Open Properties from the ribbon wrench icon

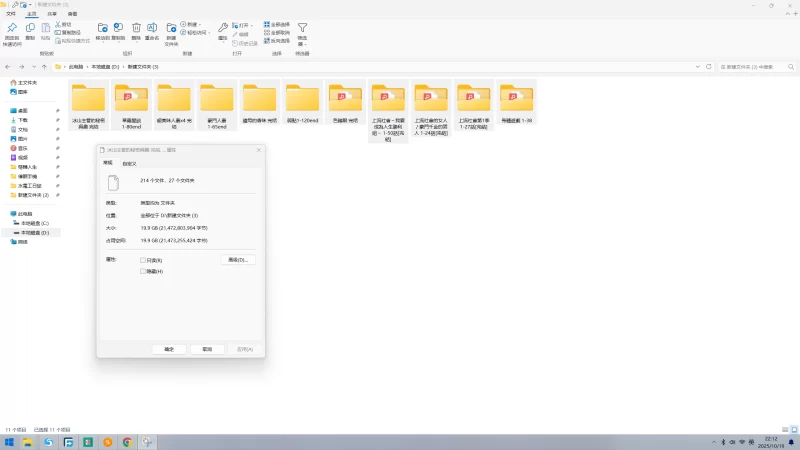pos(223,28)
